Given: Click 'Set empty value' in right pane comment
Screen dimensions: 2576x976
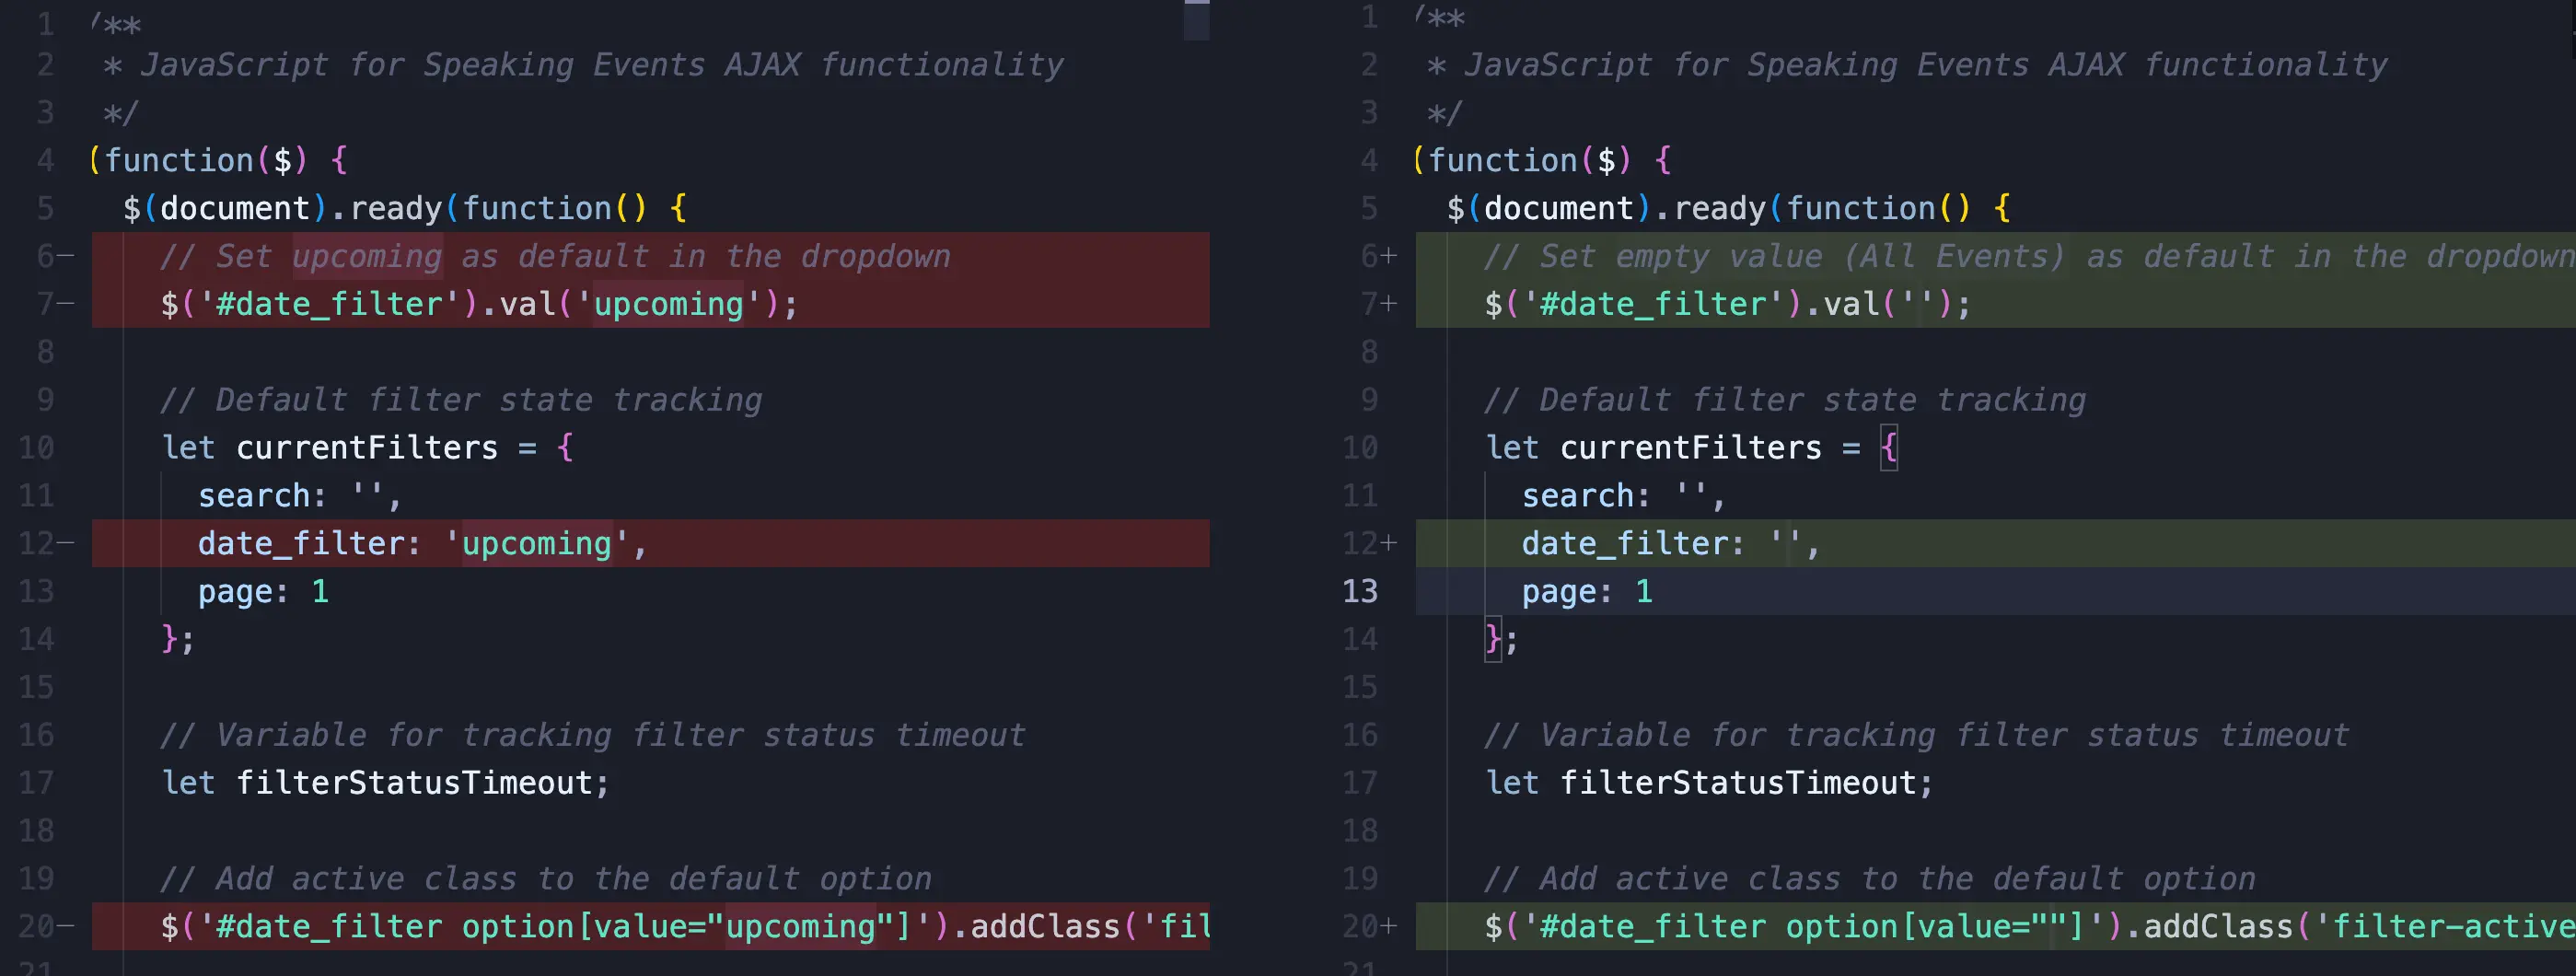Looking at the screenshot, I should click(x=1681, y=256).
